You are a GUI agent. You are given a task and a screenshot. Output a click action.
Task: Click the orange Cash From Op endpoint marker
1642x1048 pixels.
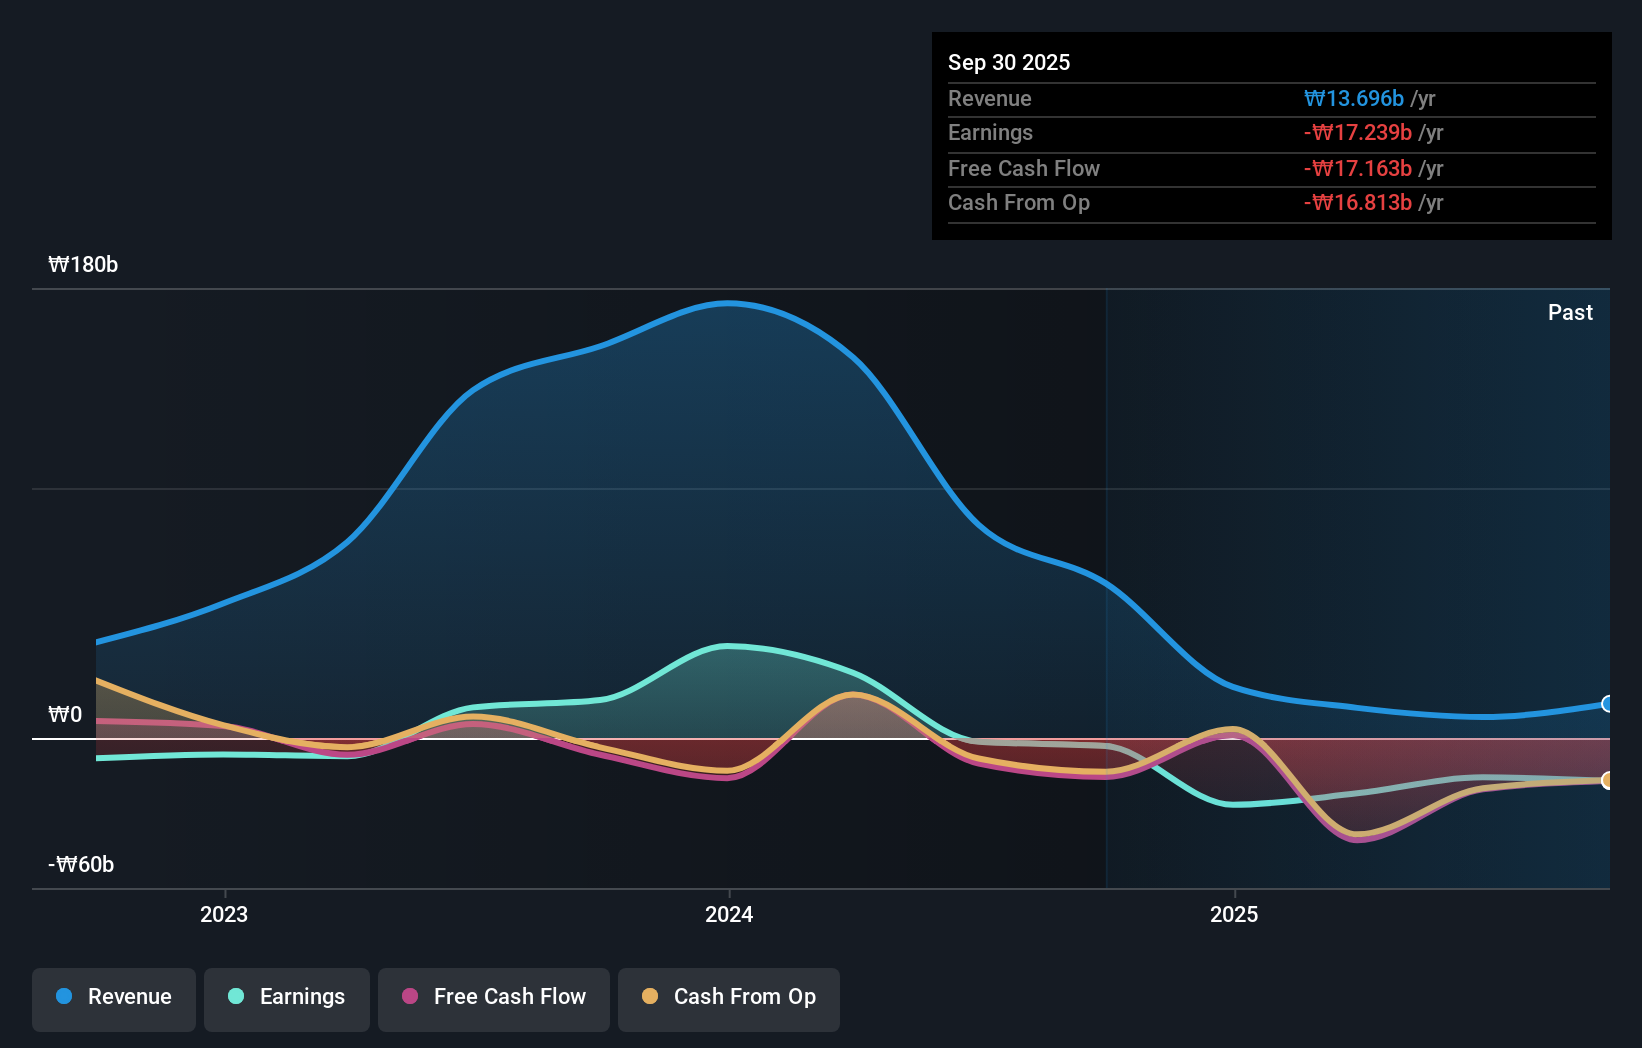pyautogui.click(x=1607, y=780)
